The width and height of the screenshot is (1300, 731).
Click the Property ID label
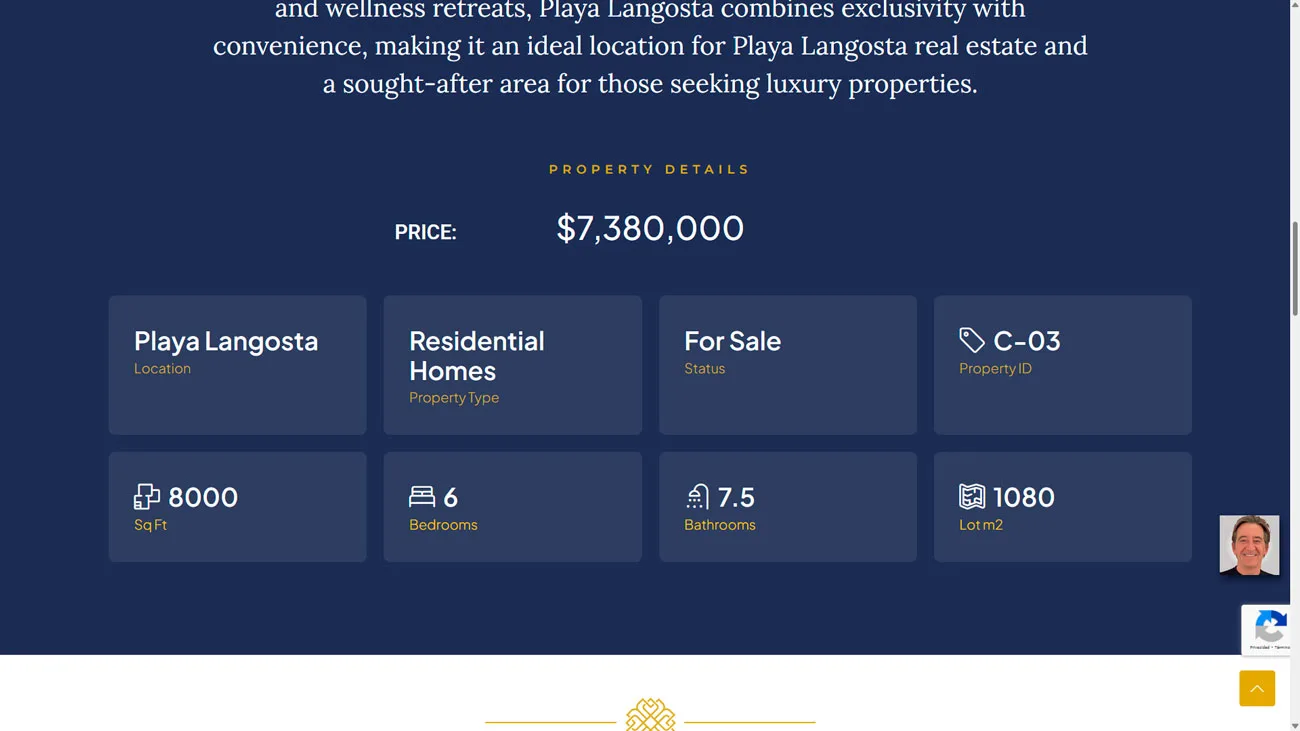coord(995,369)
